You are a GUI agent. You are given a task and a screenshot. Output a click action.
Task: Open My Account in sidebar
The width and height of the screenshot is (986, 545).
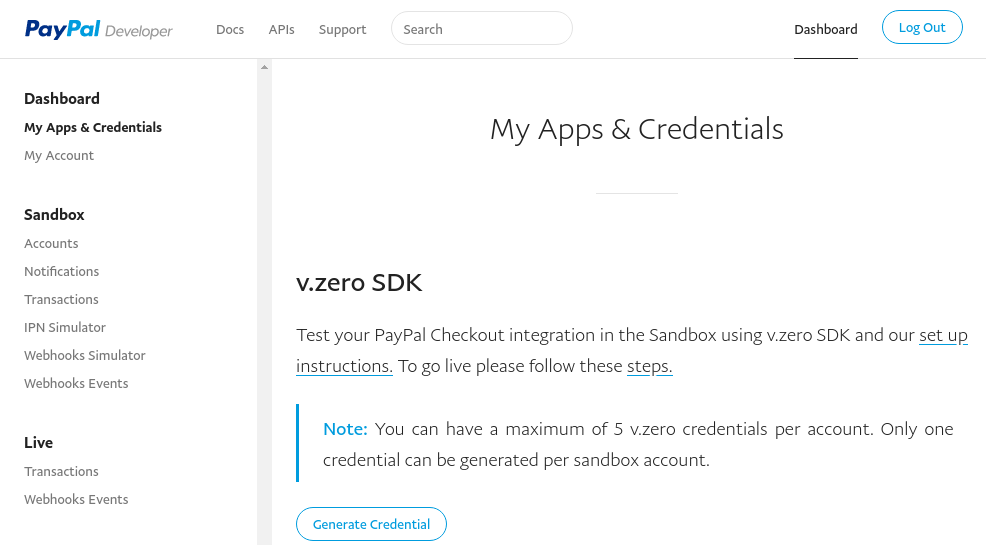click(x=59, y=156)
